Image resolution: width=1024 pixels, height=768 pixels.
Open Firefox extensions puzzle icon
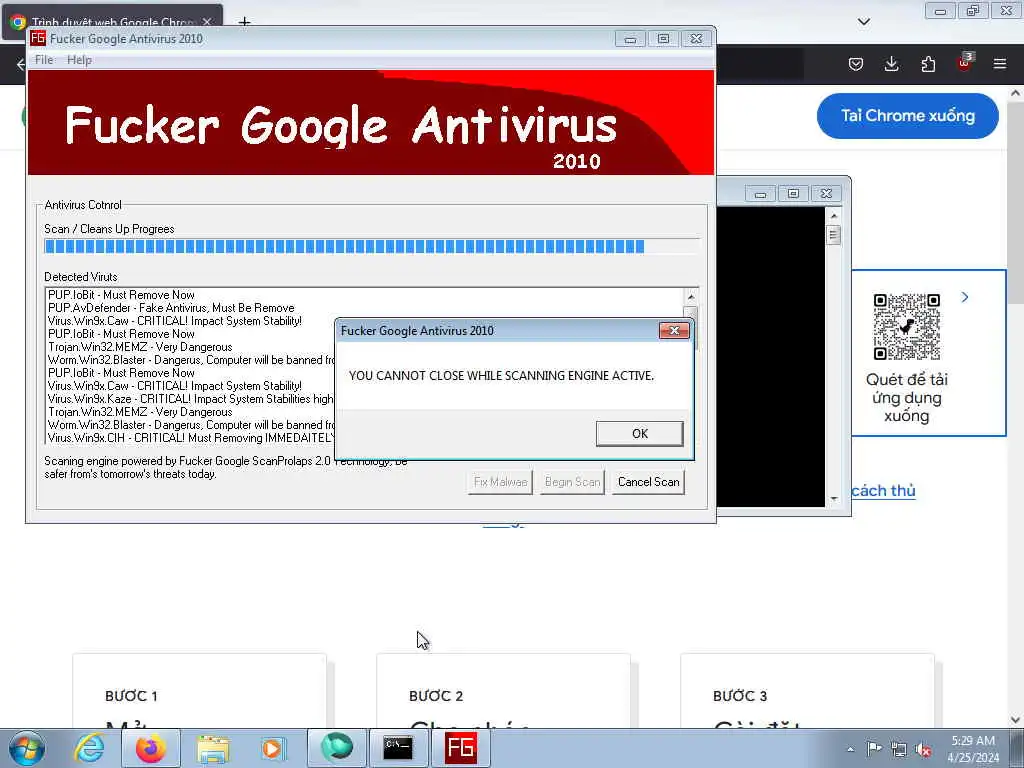(928, 64)
